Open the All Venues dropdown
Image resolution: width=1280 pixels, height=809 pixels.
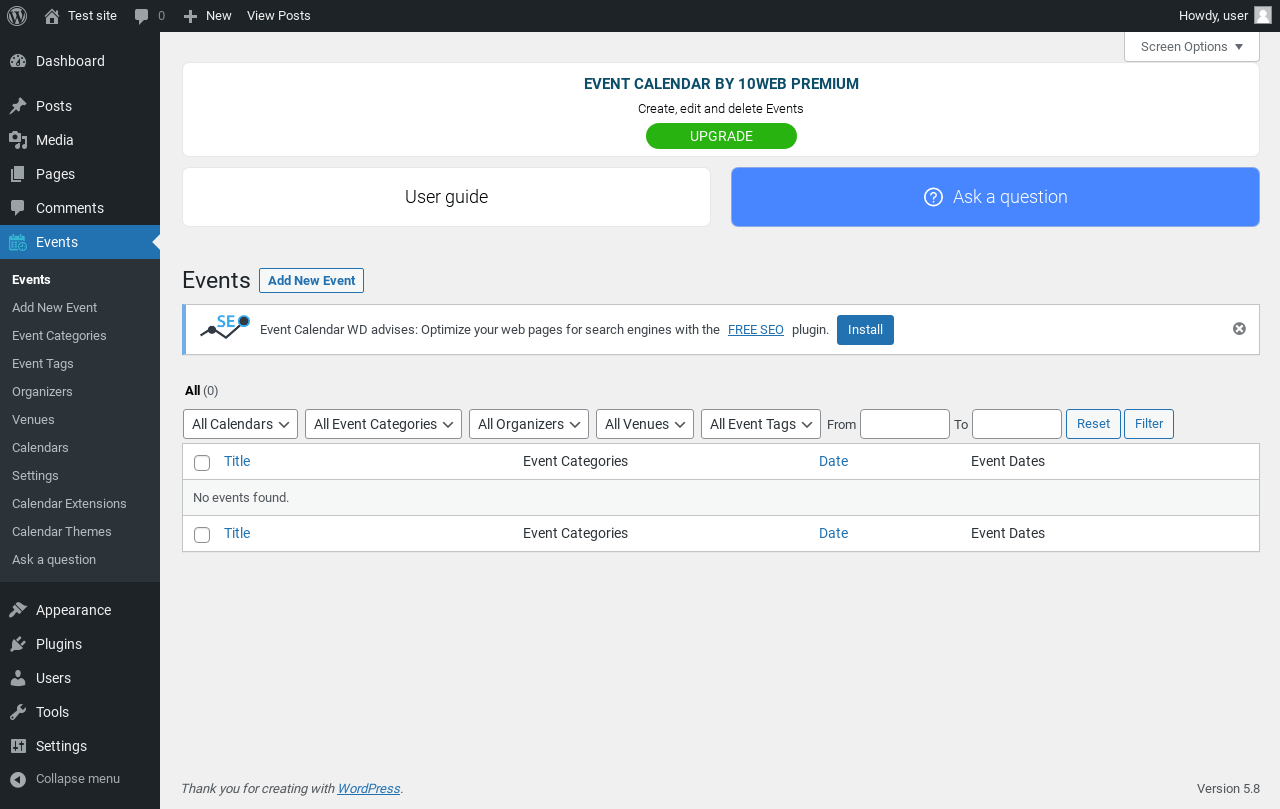pos(645,424)
